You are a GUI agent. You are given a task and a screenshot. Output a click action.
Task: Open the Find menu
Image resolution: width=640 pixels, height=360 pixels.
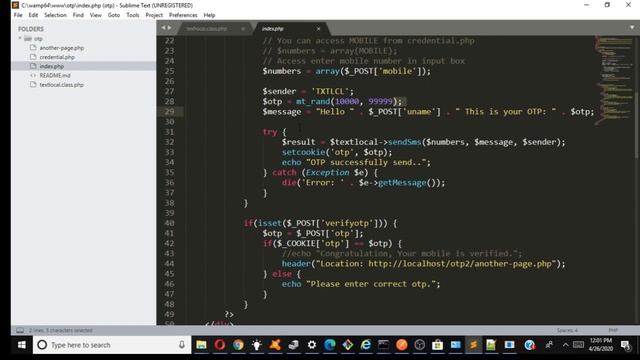coord(78,15)
